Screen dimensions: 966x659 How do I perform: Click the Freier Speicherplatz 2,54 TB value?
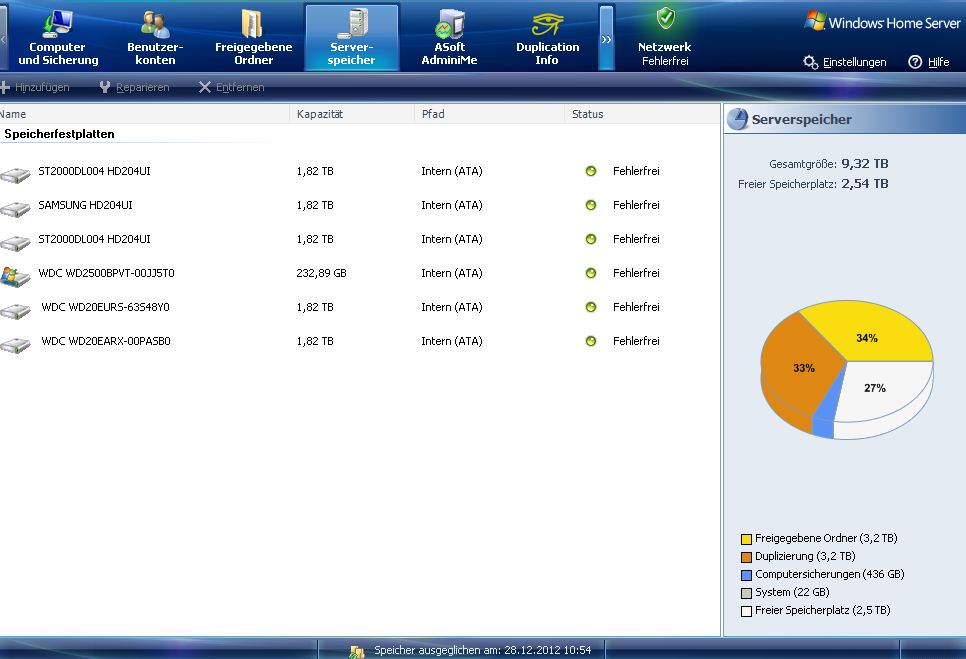pos(864,184)
